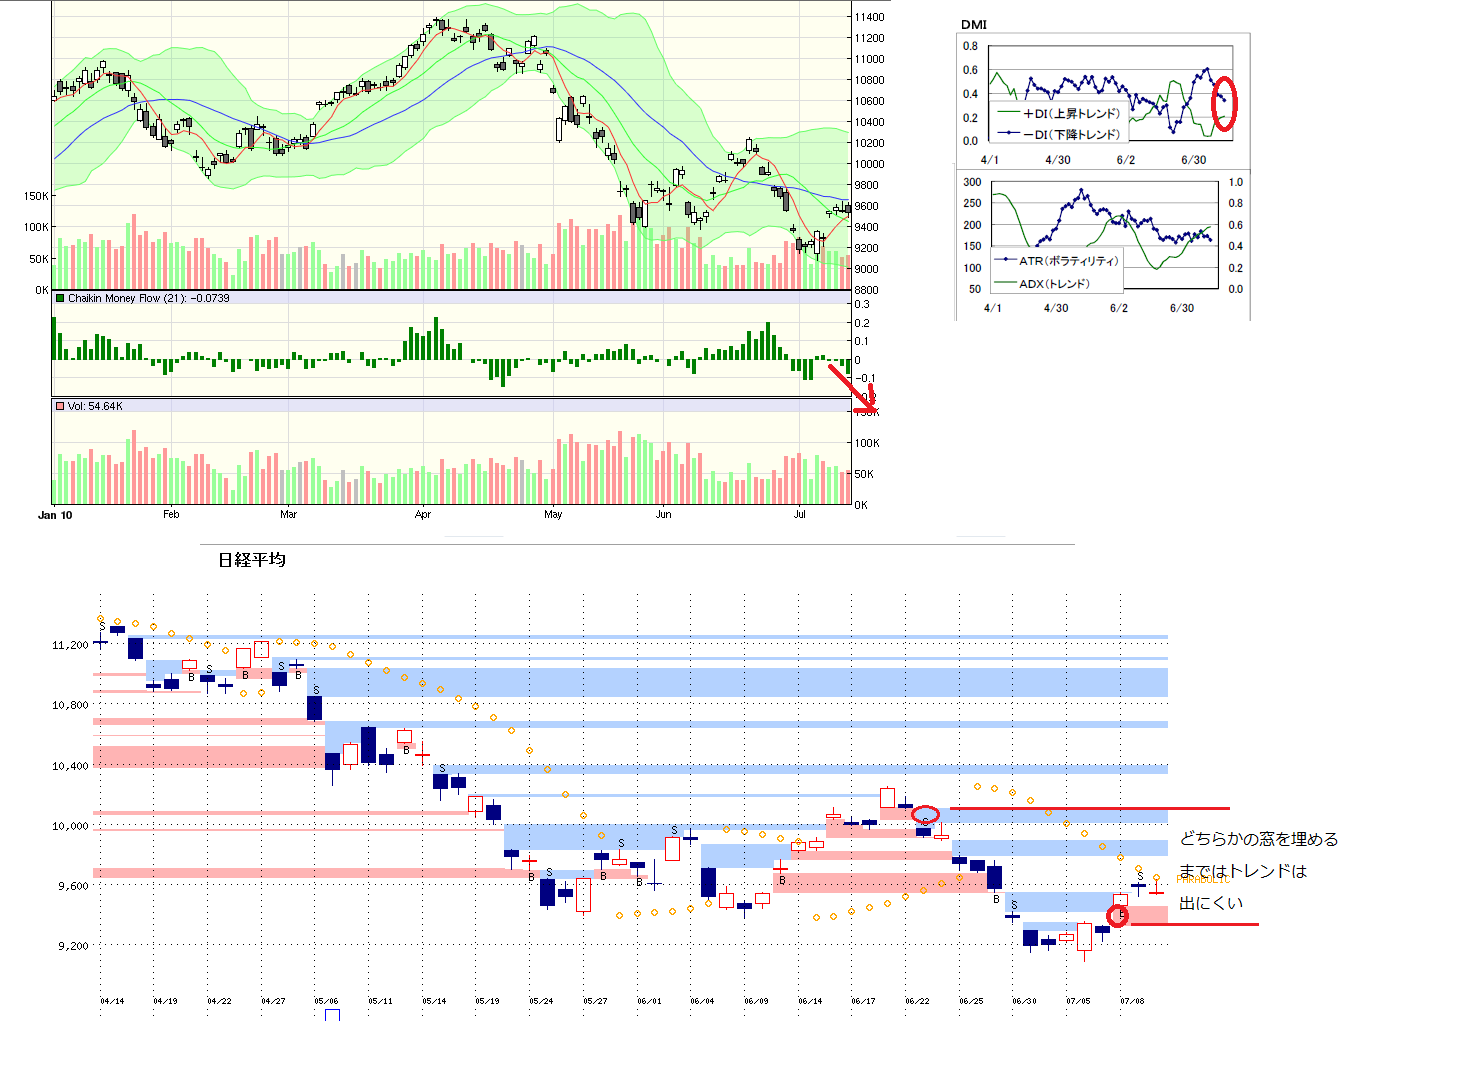
Task: Click the PARABOLIC label on the Nikkei chart
Action: point(1203,880)
